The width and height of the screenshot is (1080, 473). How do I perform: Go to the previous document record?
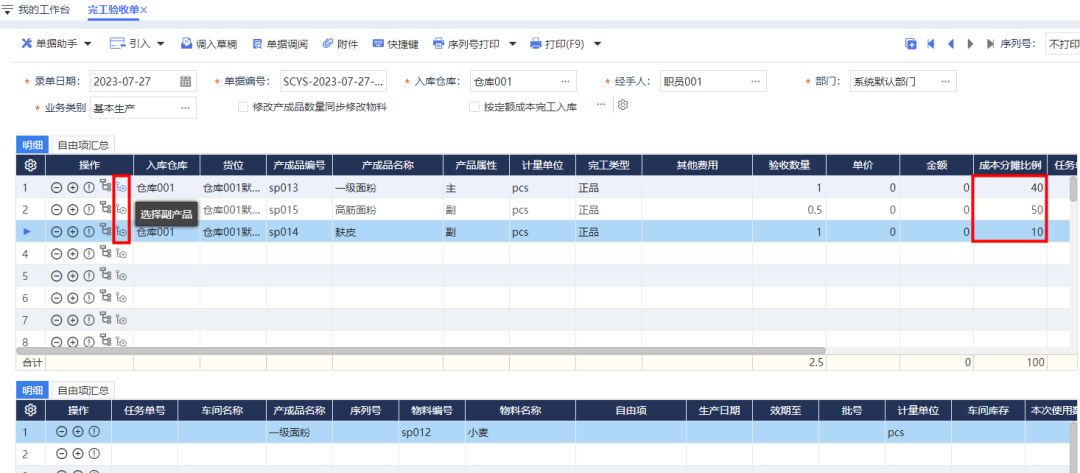(x=951, y=43)
